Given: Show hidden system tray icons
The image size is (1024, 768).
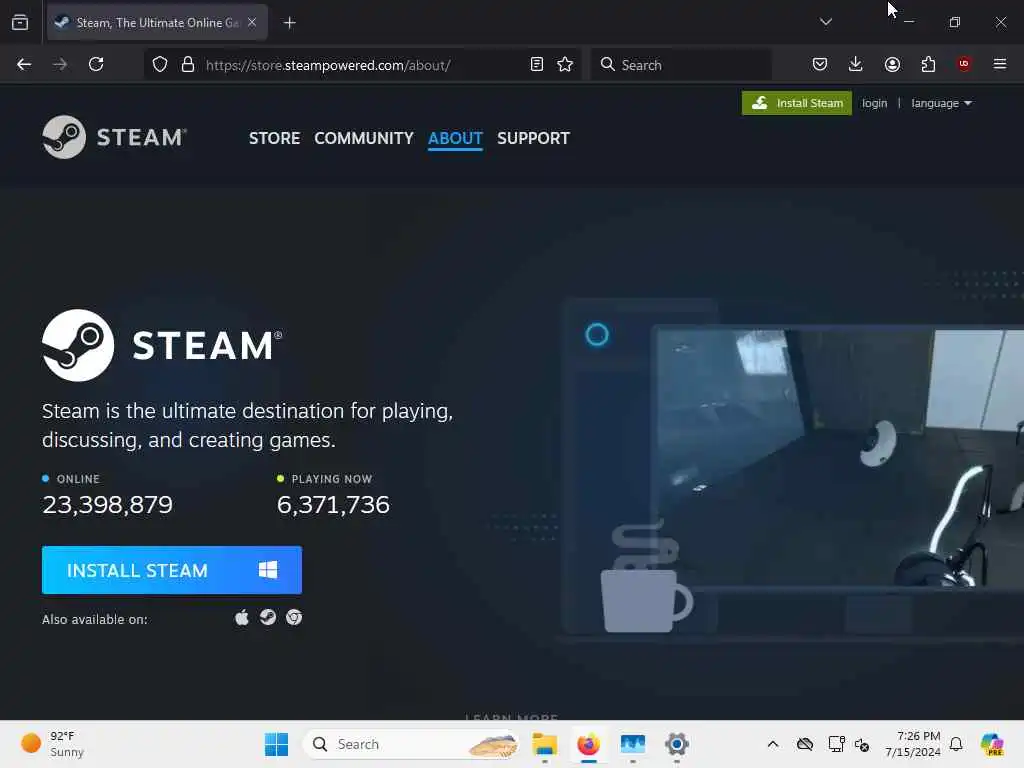Looking at the screenshot, I should [x=773, y=744].
